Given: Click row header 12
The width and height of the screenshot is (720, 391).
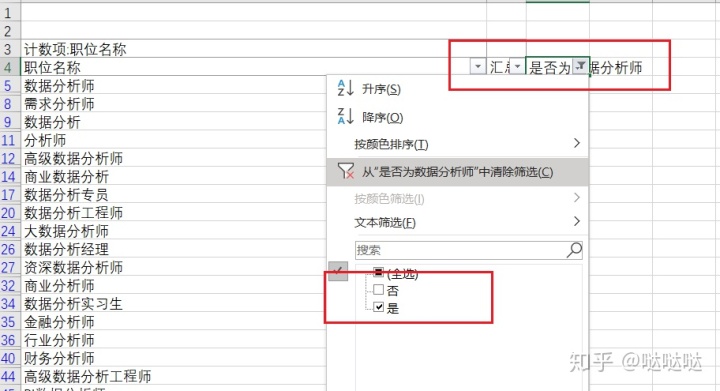Looking at the screenshot, I should [x=10, y=158].
